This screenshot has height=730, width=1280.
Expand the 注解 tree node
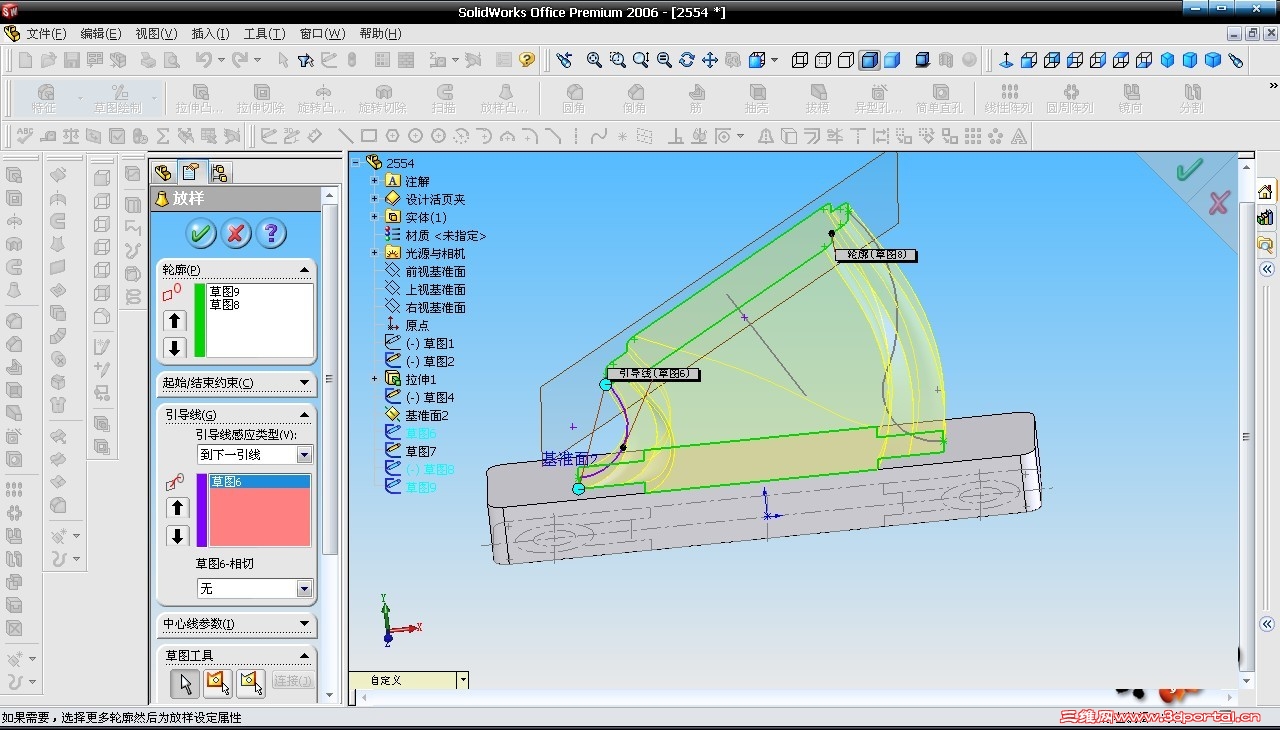tap(375, 181)
